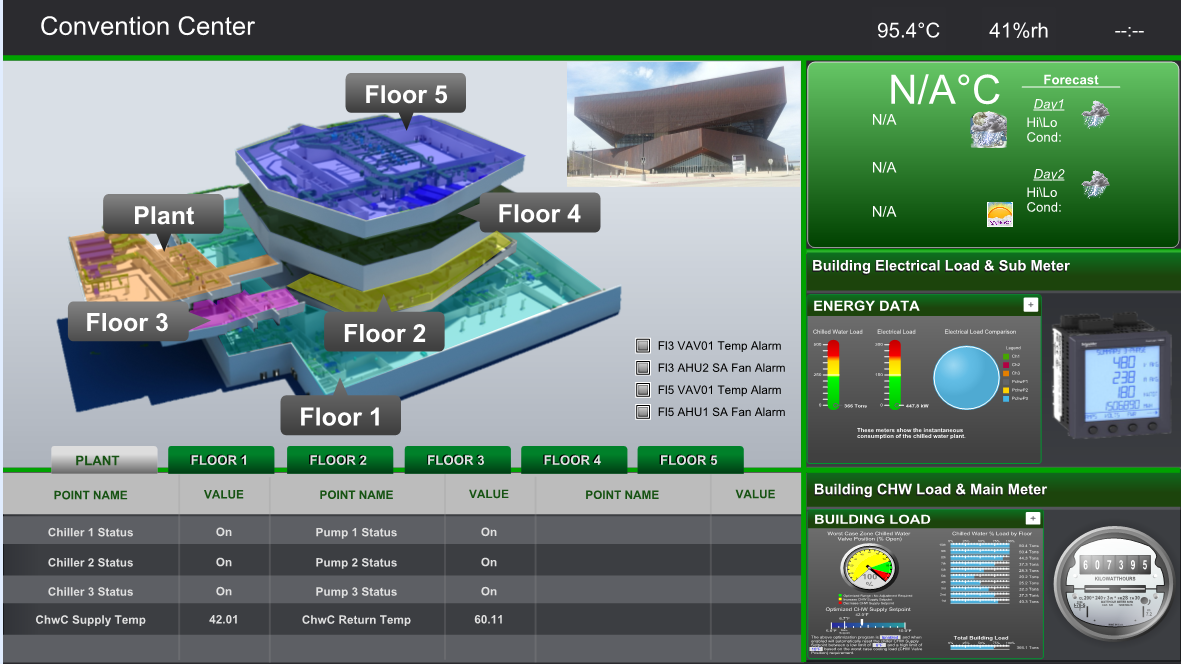The width and height of the screenshot is (1181, 664).
Task: Toggle Fl3 VAV01 Temp Alarm checkbox
Action: (643, 346)
